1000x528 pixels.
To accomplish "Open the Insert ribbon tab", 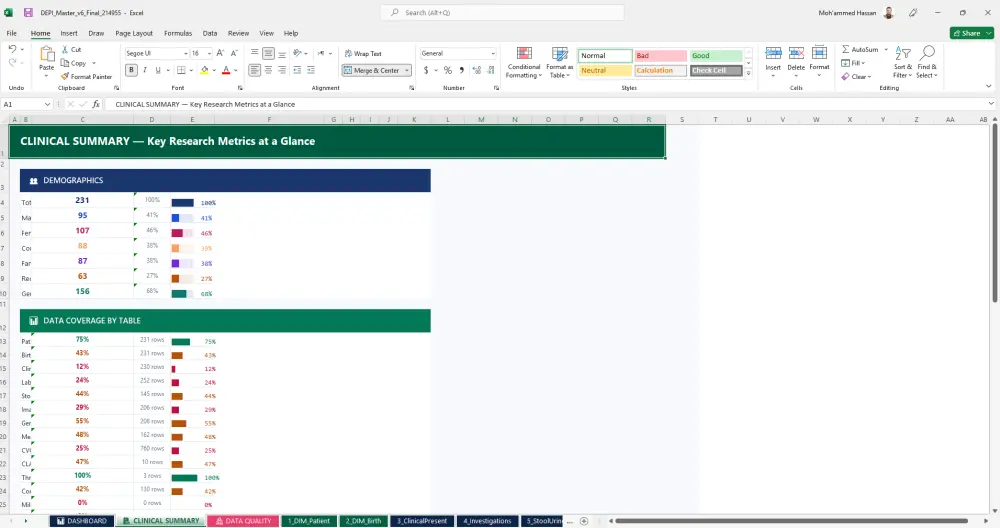I will [69, 33].
